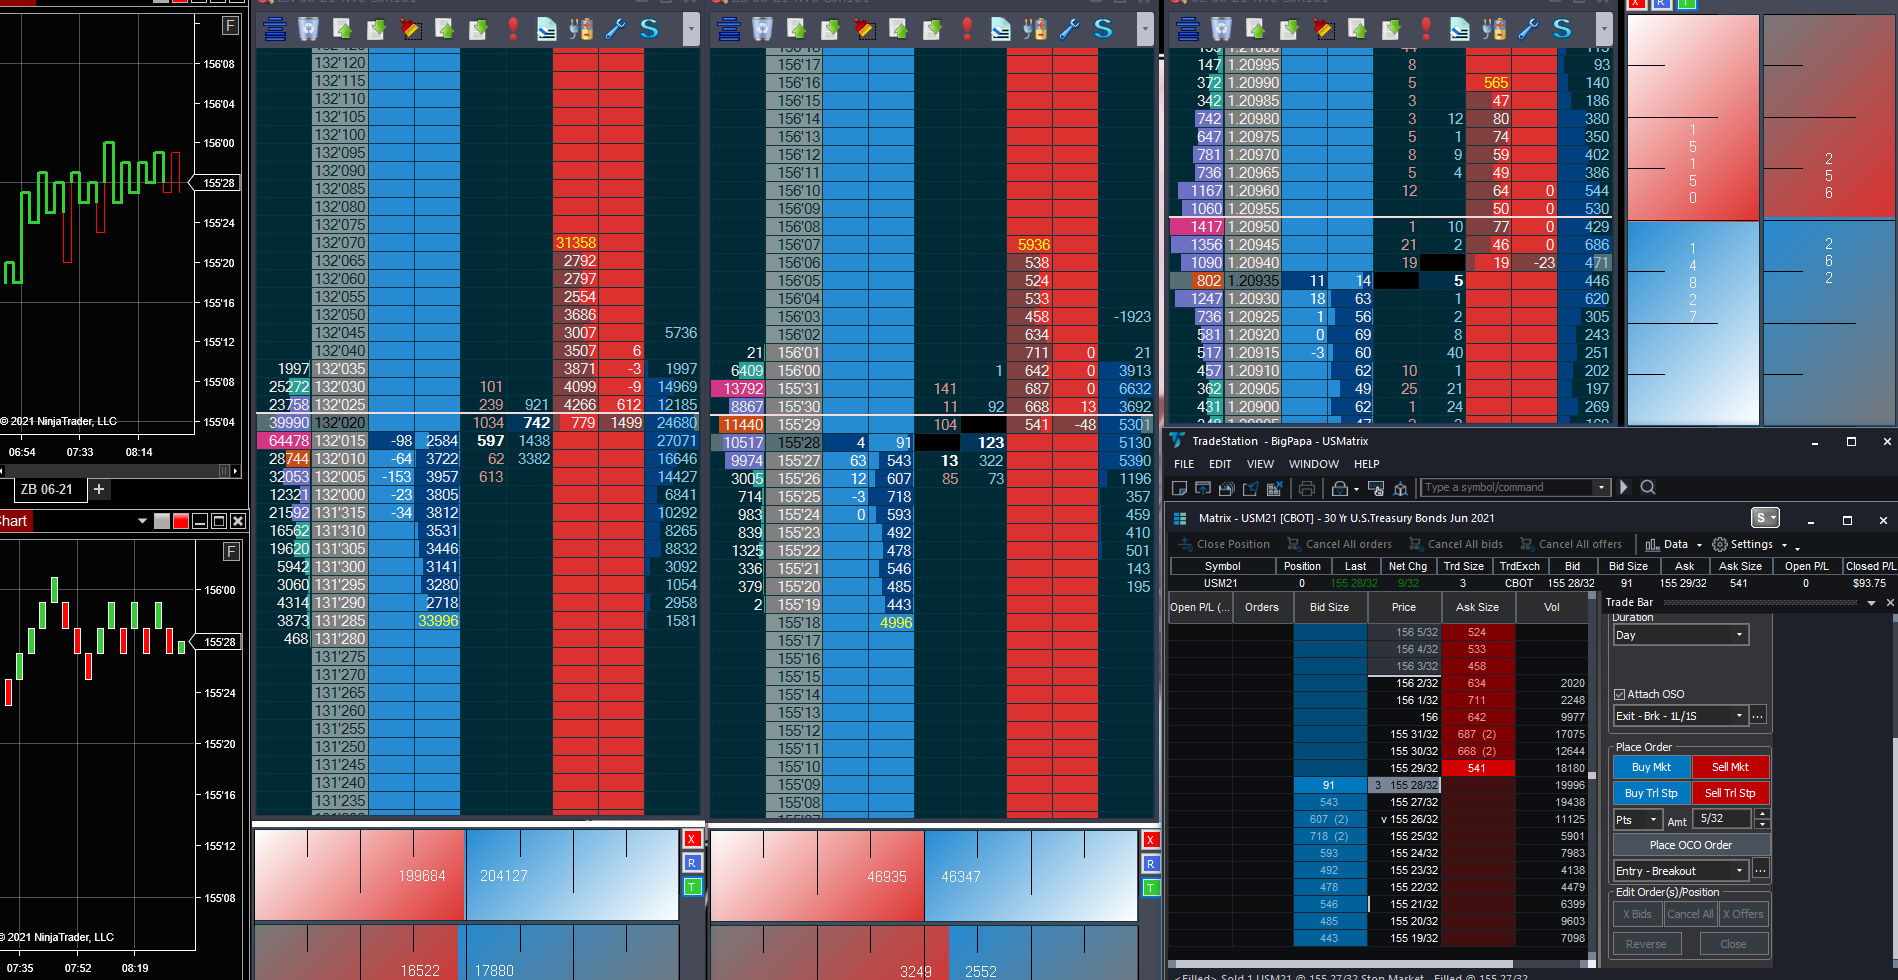Click wrench icon in middle 155'28 ladder toolbar
Image resolution: width=1898 pixels, height=980 pixels.
(x=1069, y=29)
